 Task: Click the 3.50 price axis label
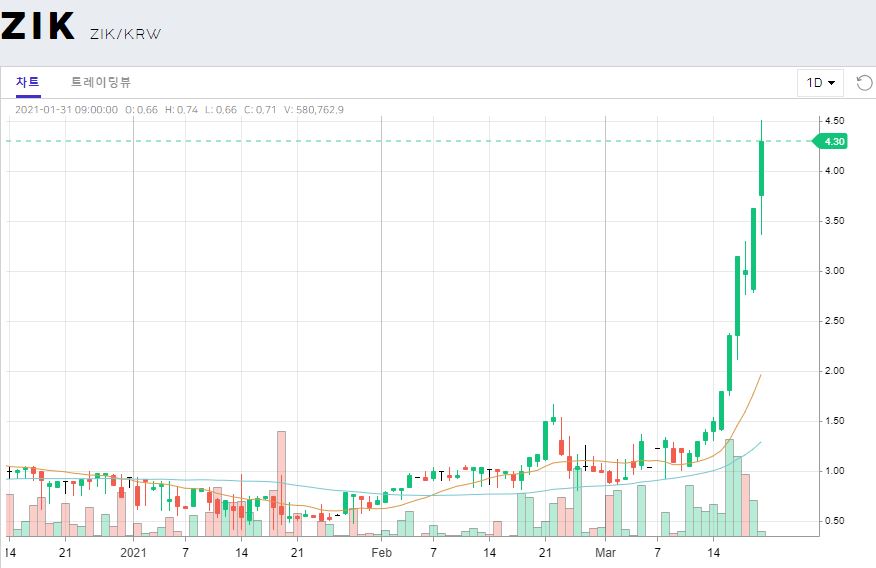835,221
